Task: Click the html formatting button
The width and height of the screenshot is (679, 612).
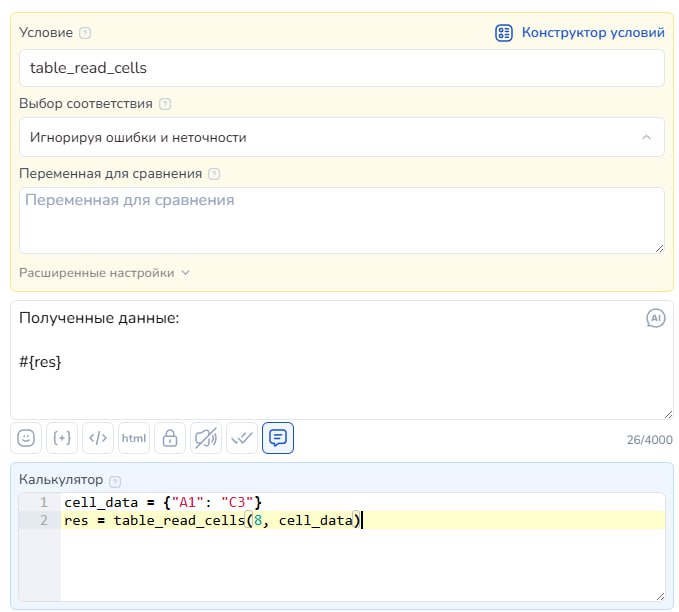Action: (134, 438)
